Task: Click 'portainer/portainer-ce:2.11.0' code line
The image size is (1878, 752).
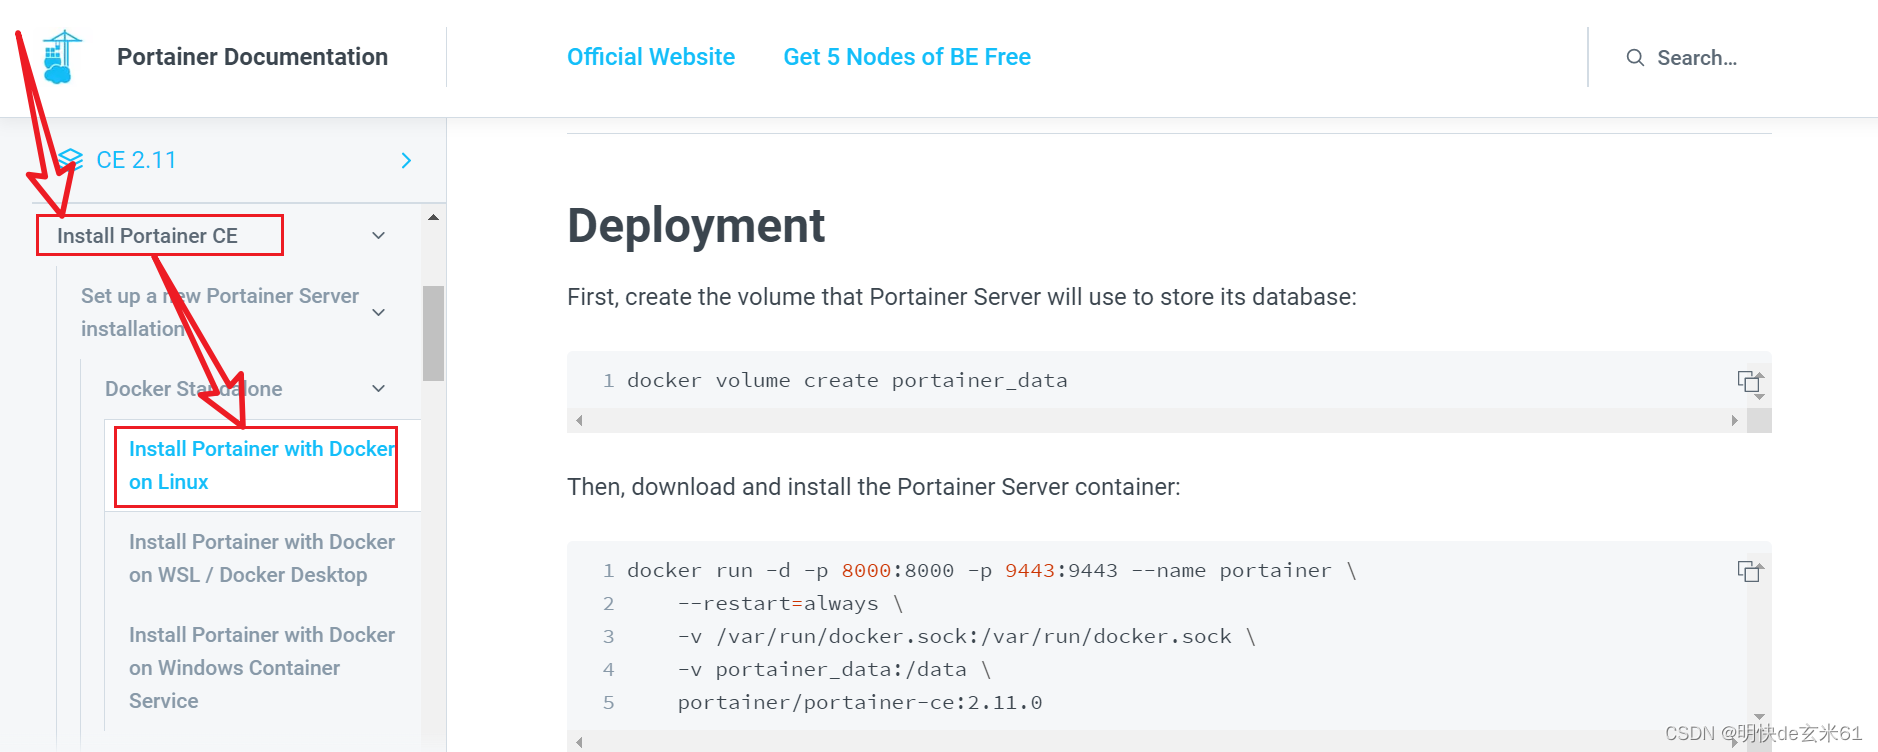Action: coord(860,703)
